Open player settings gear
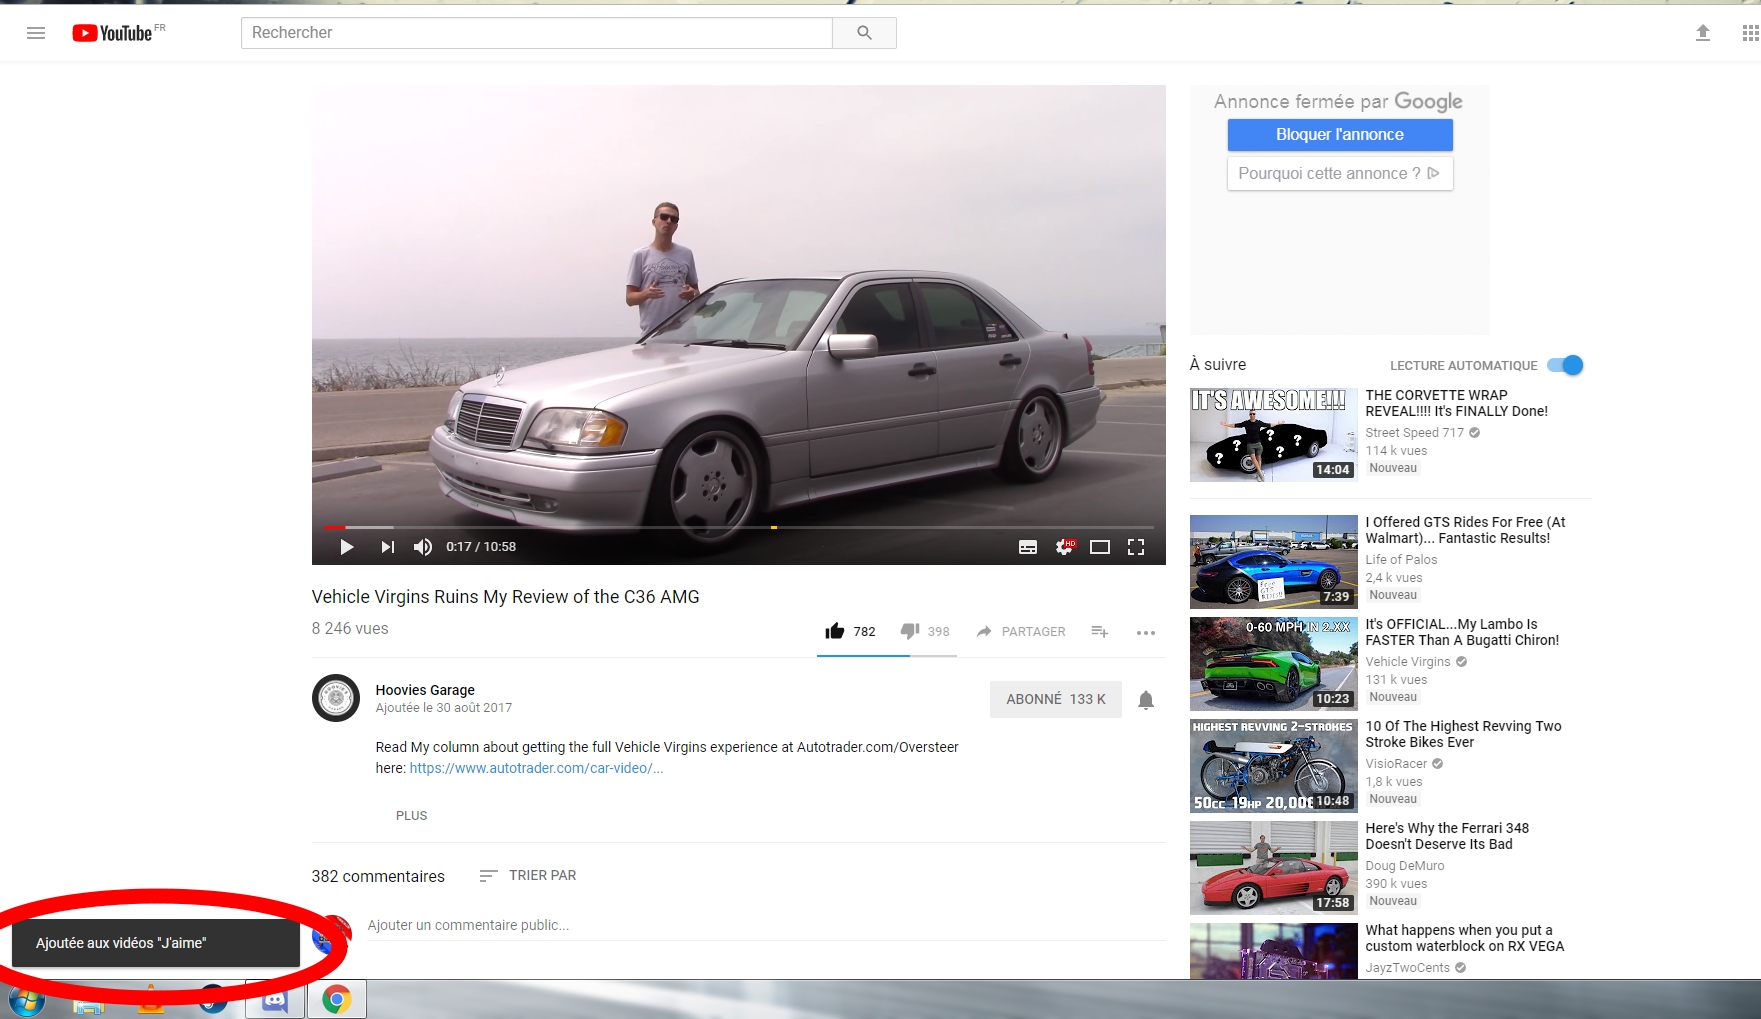The width and height of the screenshot is (1761, 1019). [x=1065, y=547]
